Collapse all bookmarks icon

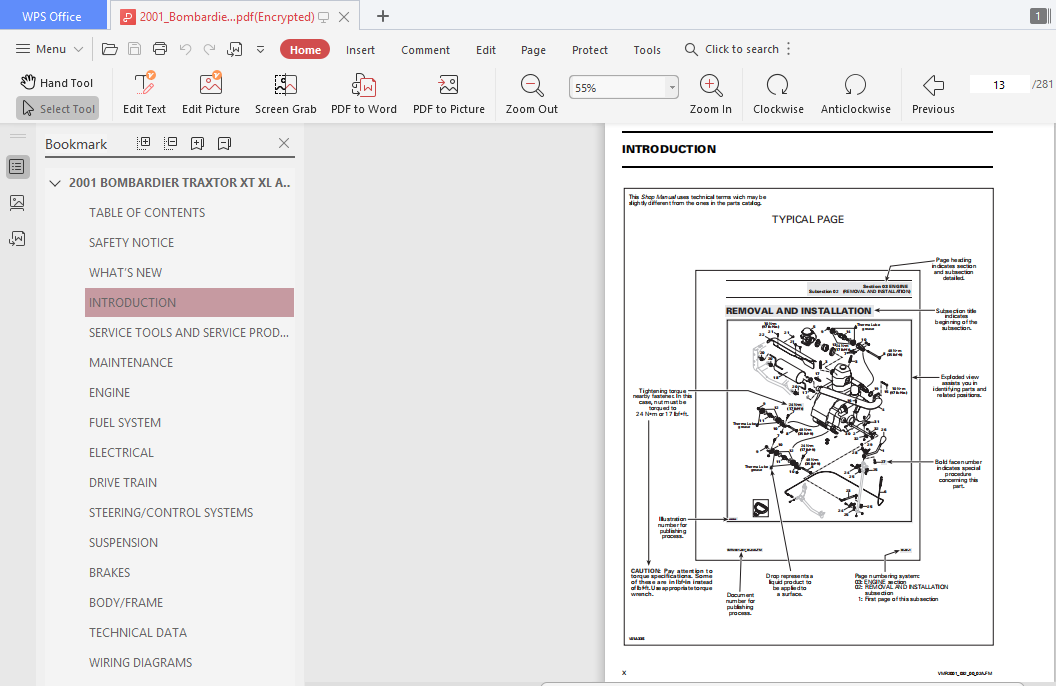click(x=170, y=143)
